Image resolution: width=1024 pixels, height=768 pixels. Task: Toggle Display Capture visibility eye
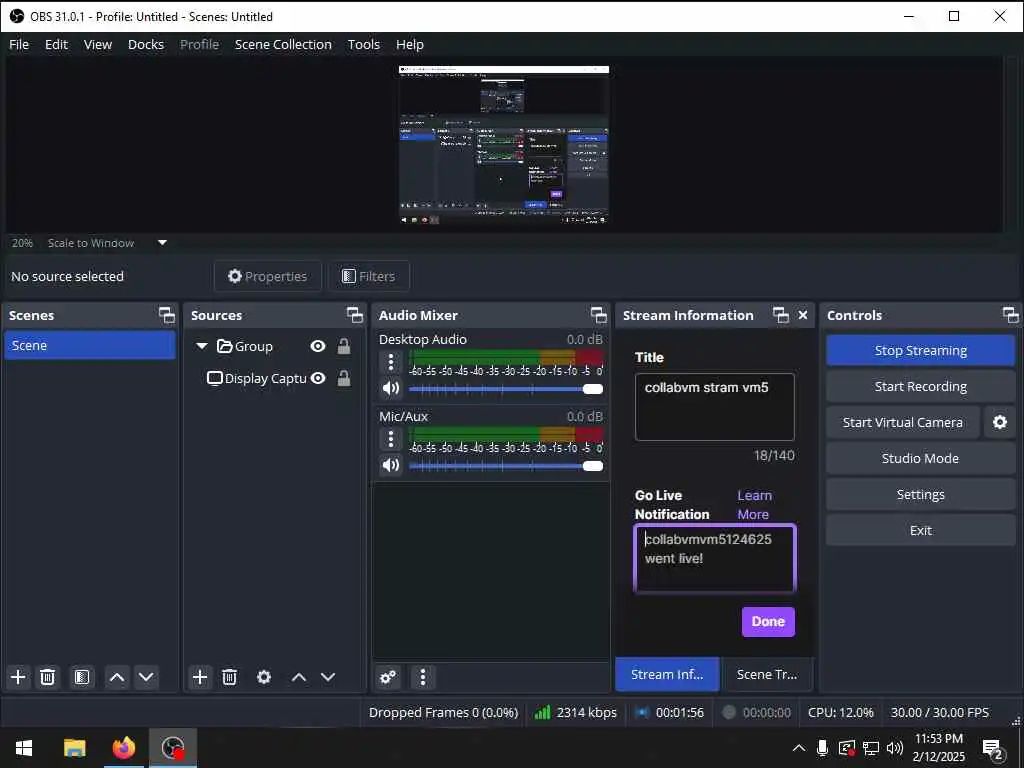[x=318, y=378]
